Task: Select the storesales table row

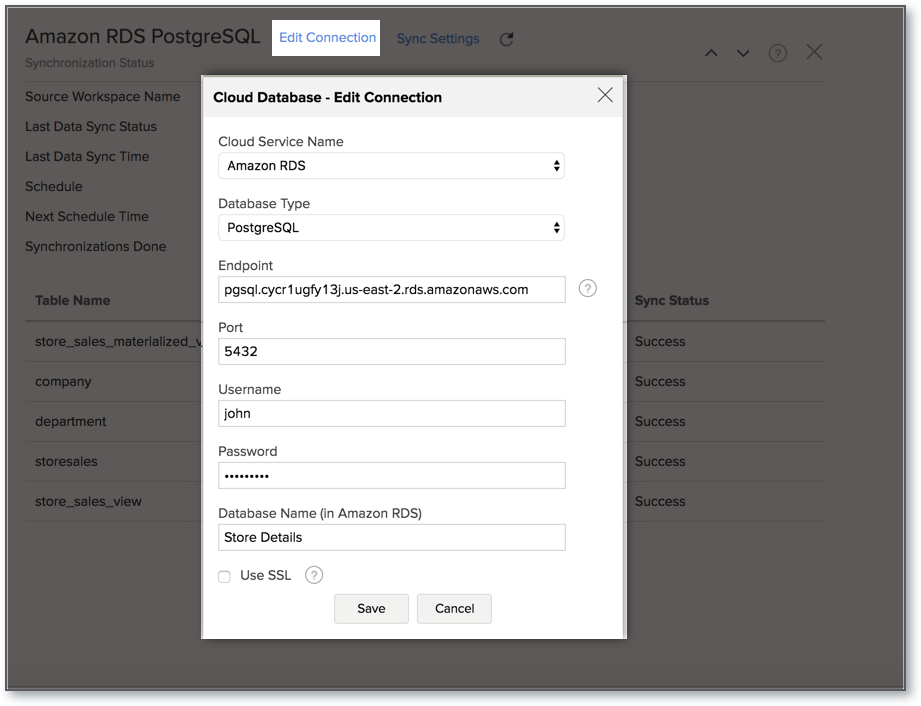Action: (113, 462)
